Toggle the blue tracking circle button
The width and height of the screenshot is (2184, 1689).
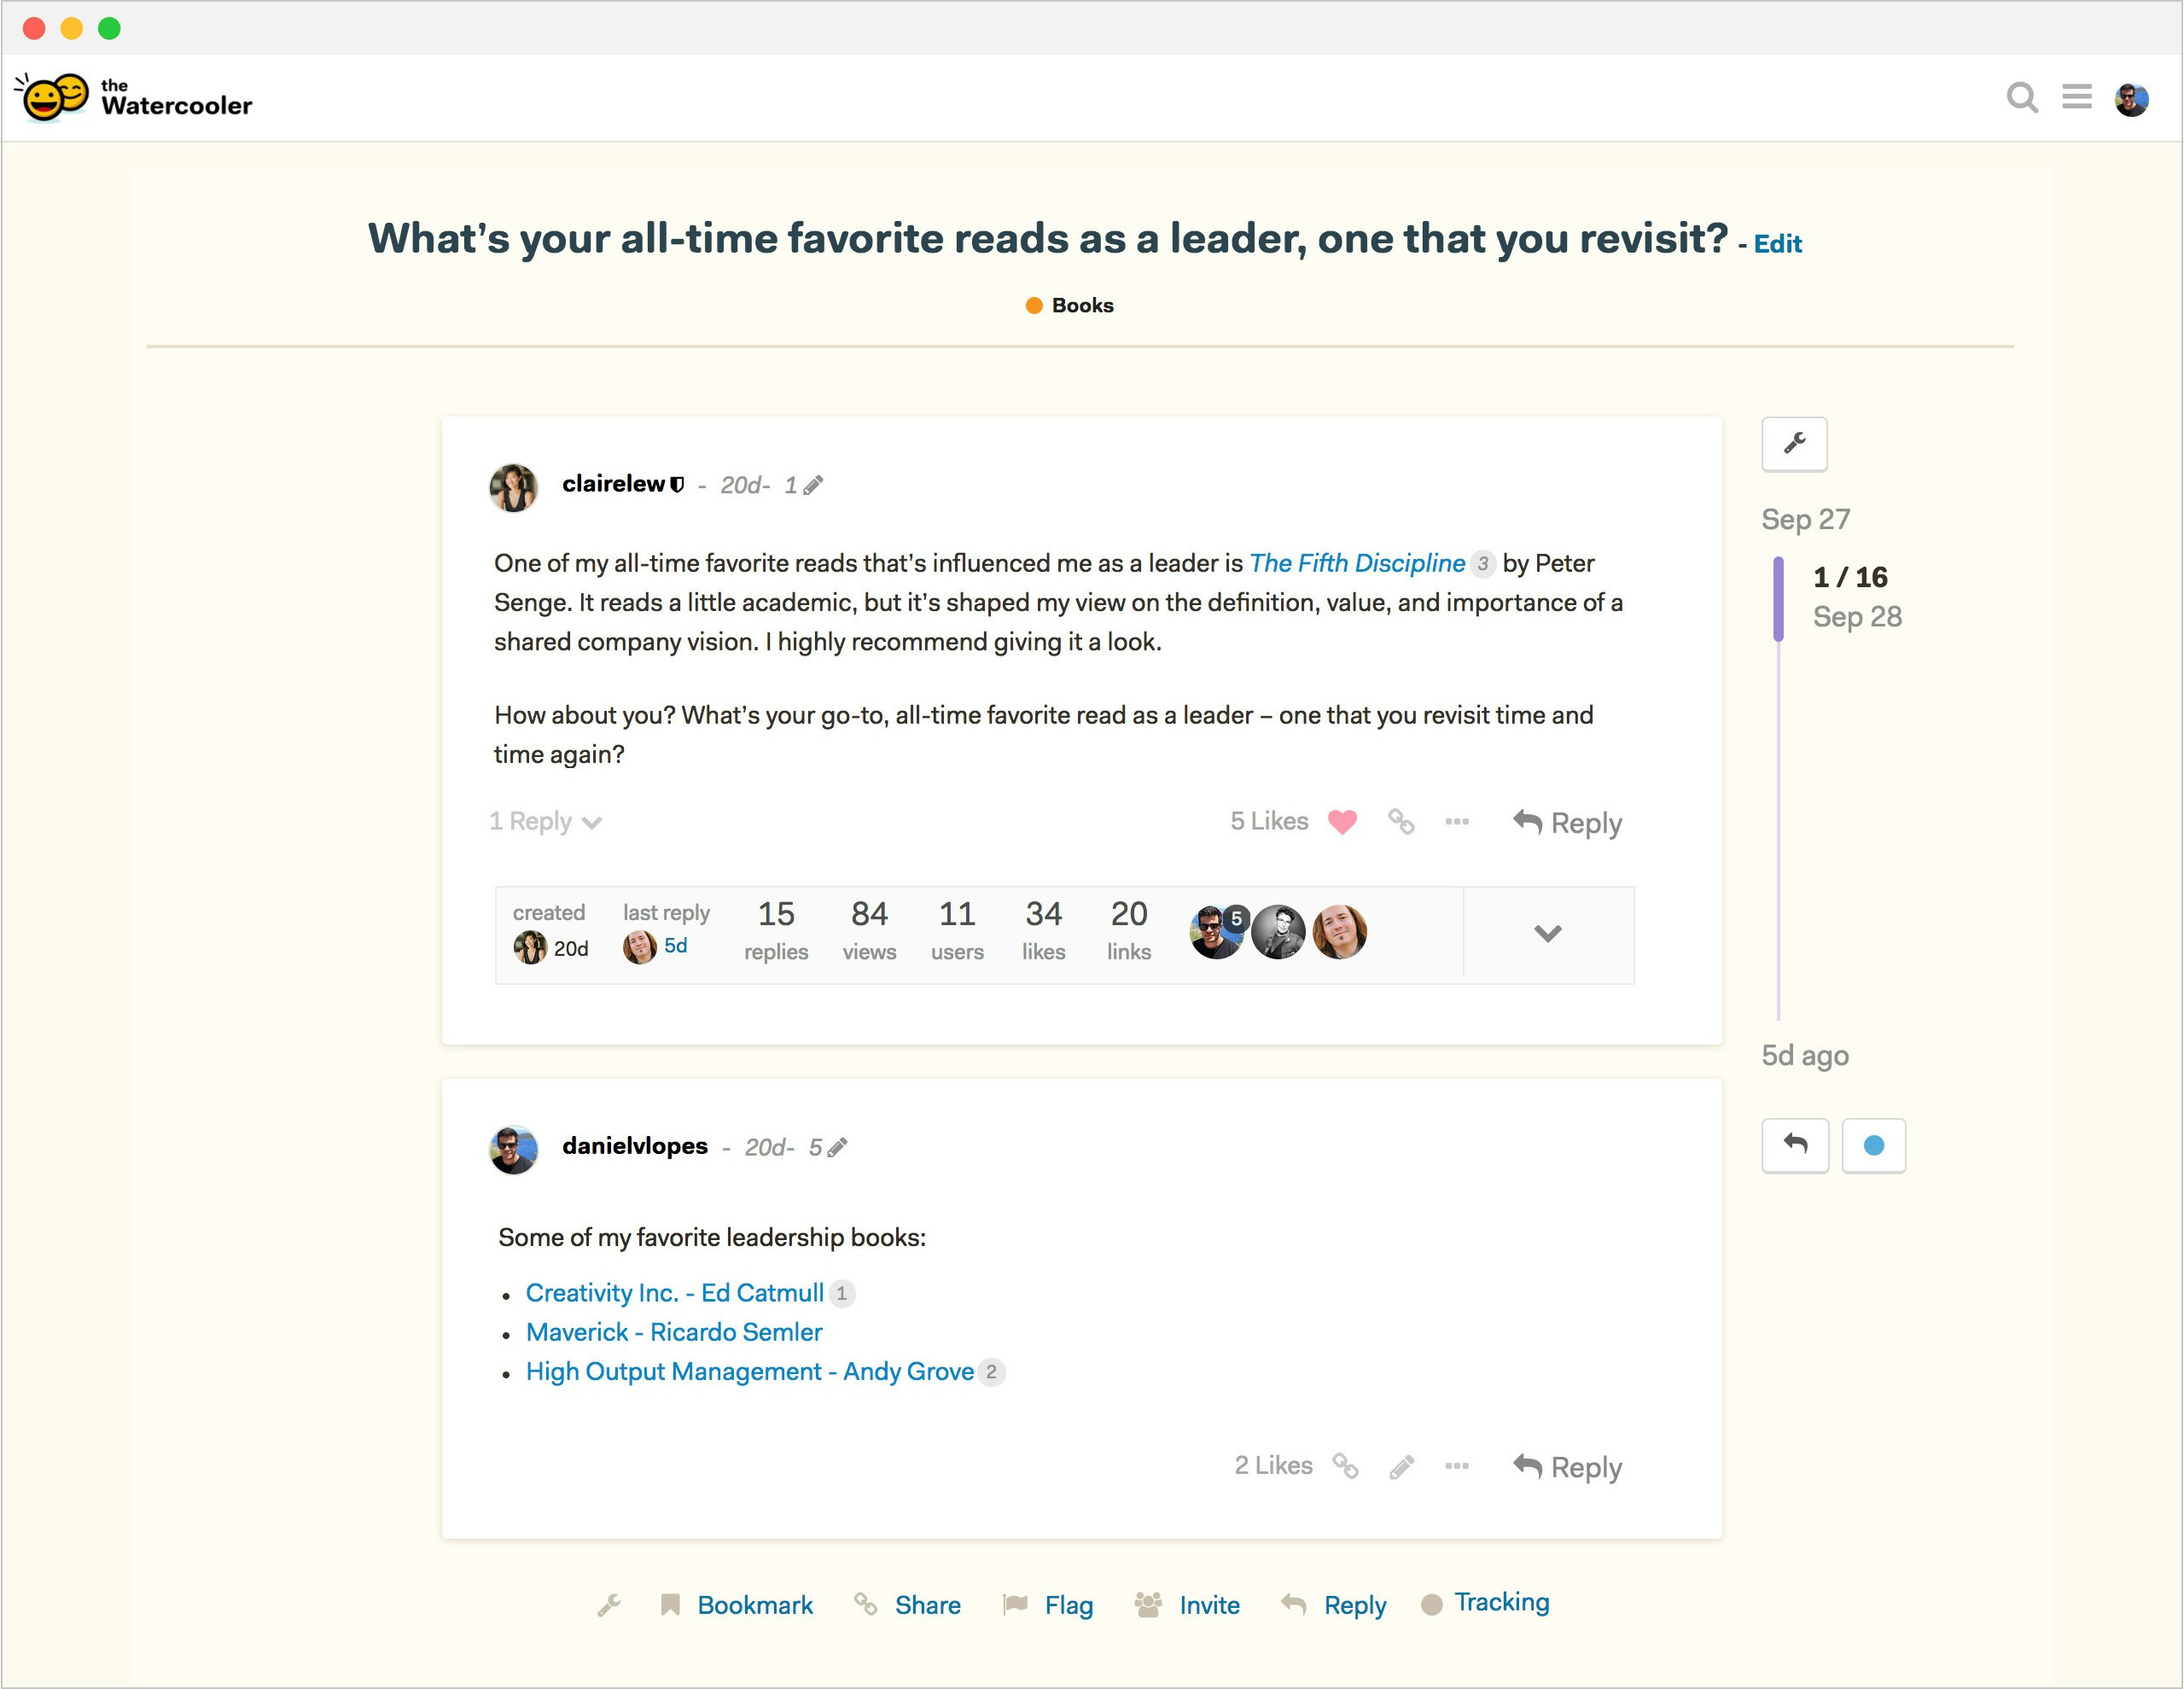tap(1874, 1145)
